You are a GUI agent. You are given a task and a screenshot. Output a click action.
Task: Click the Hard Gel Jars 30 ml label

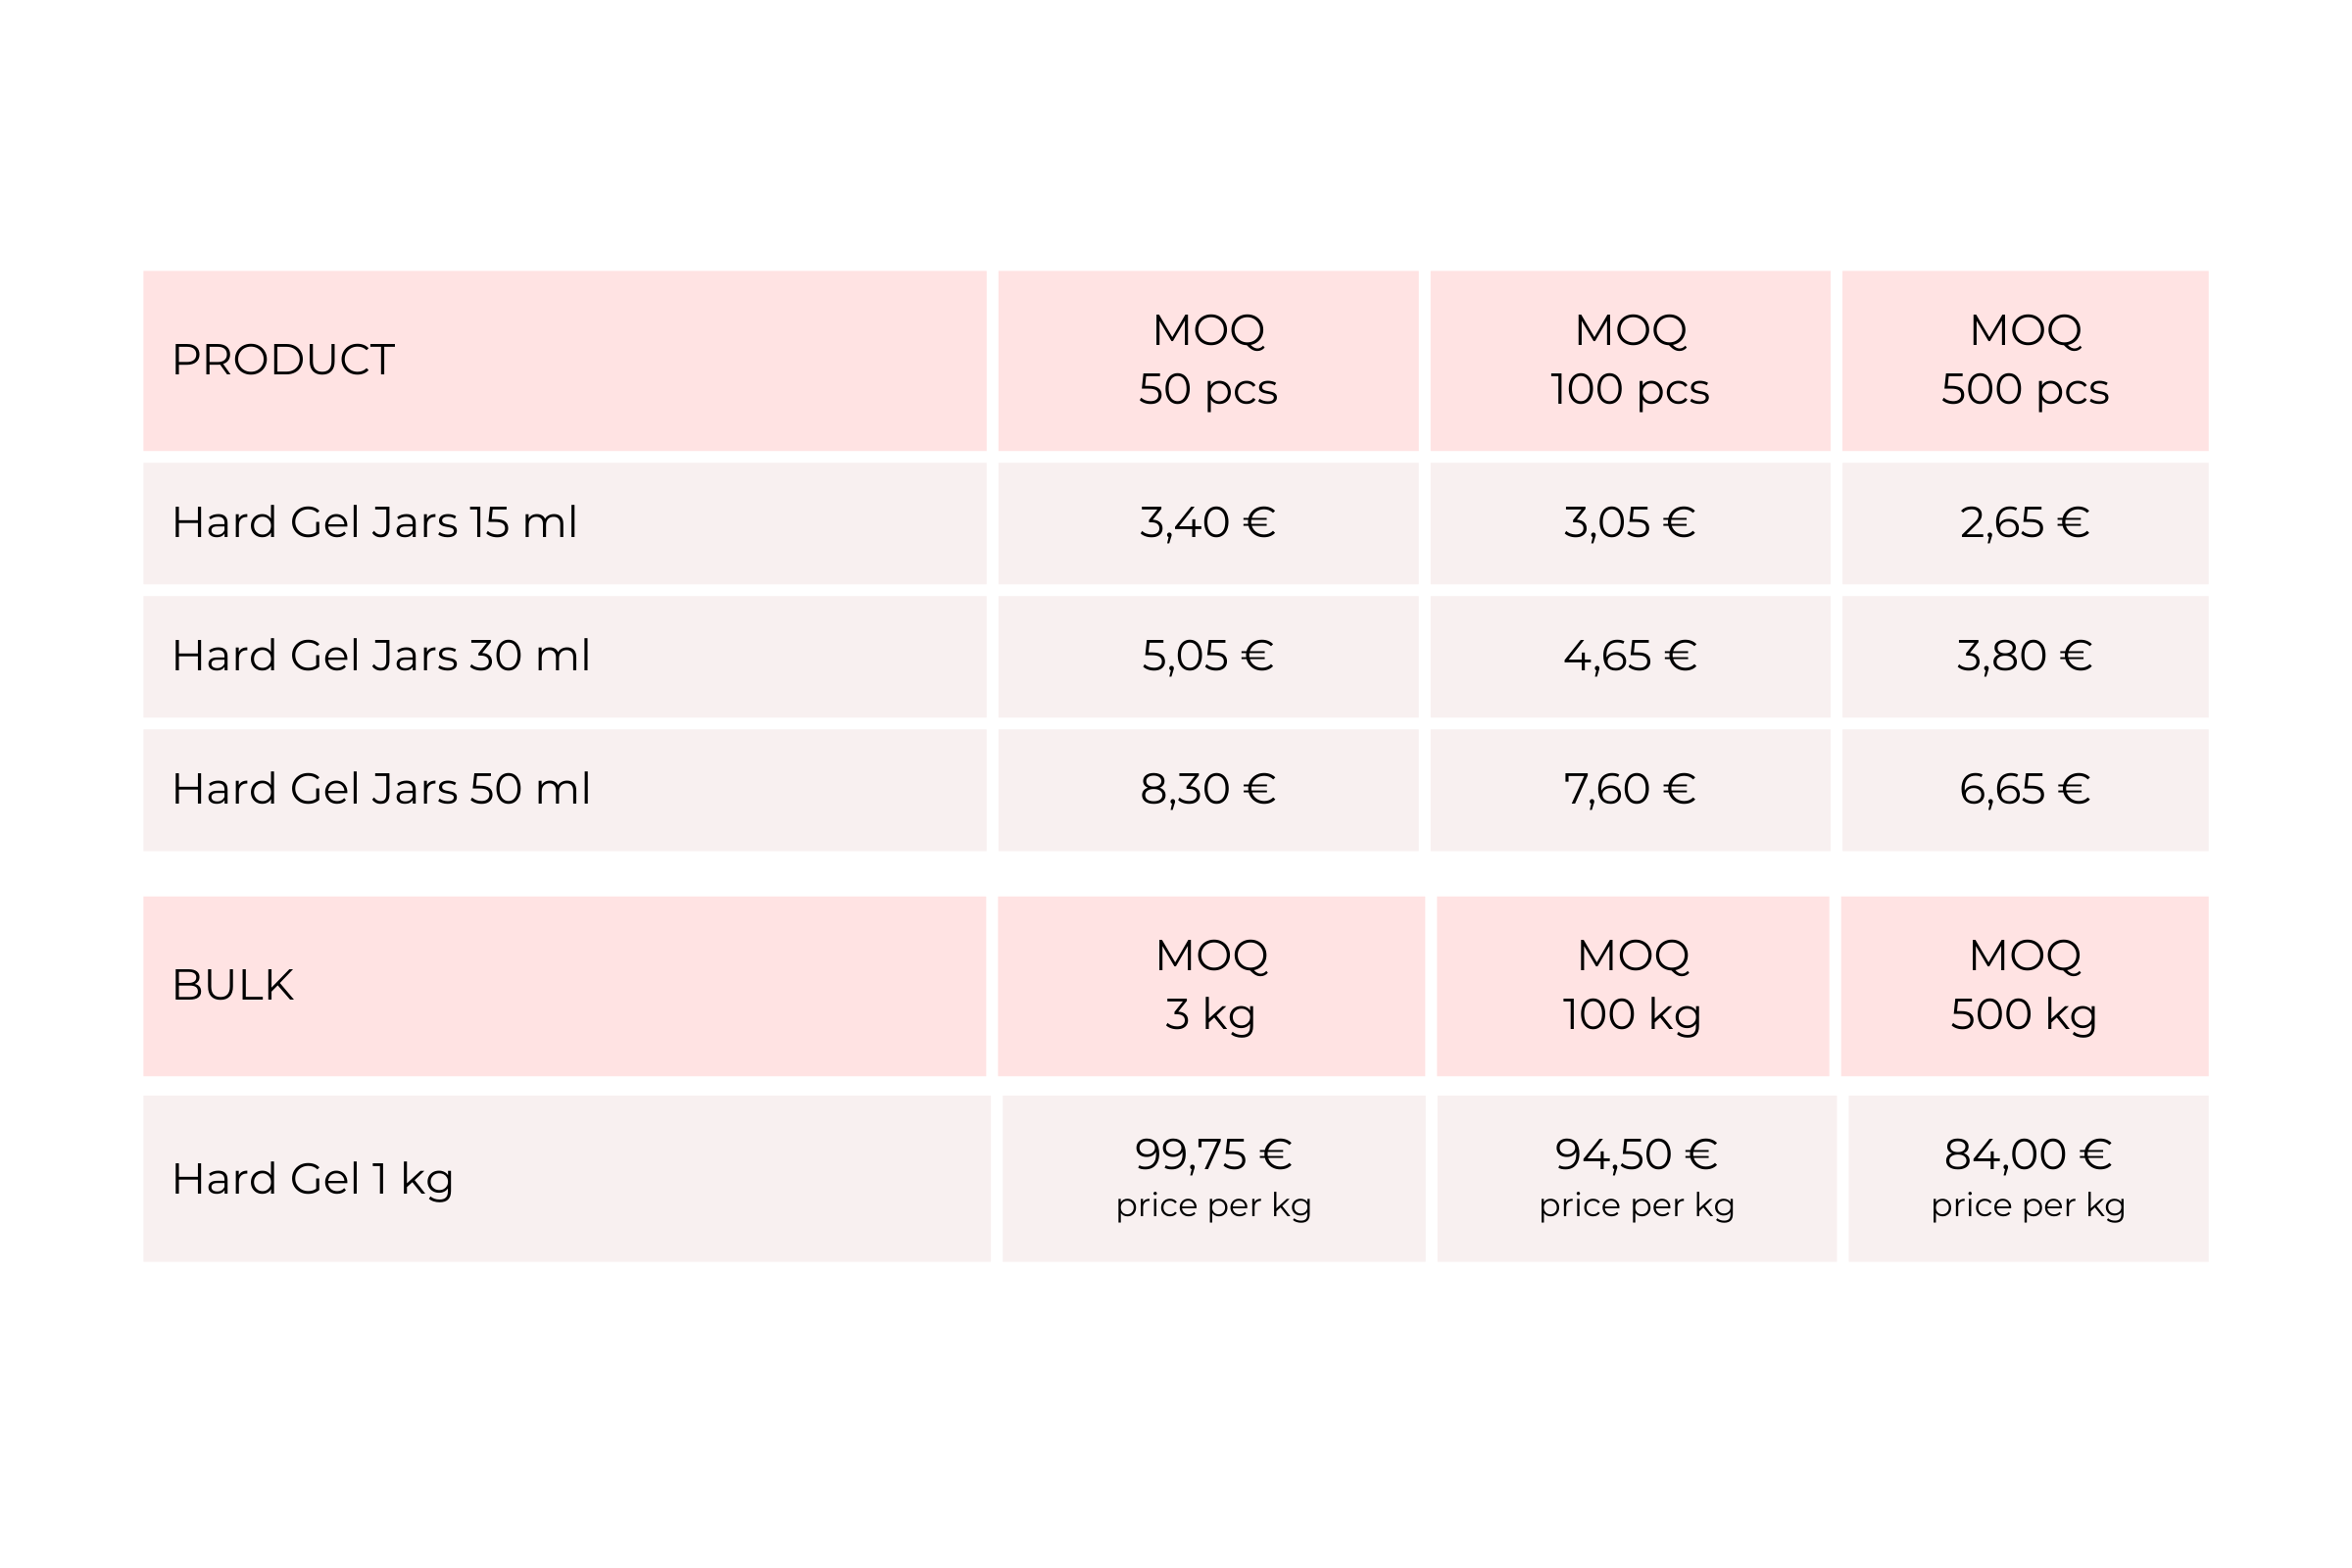pyautogui.click(x=380, y=656)
